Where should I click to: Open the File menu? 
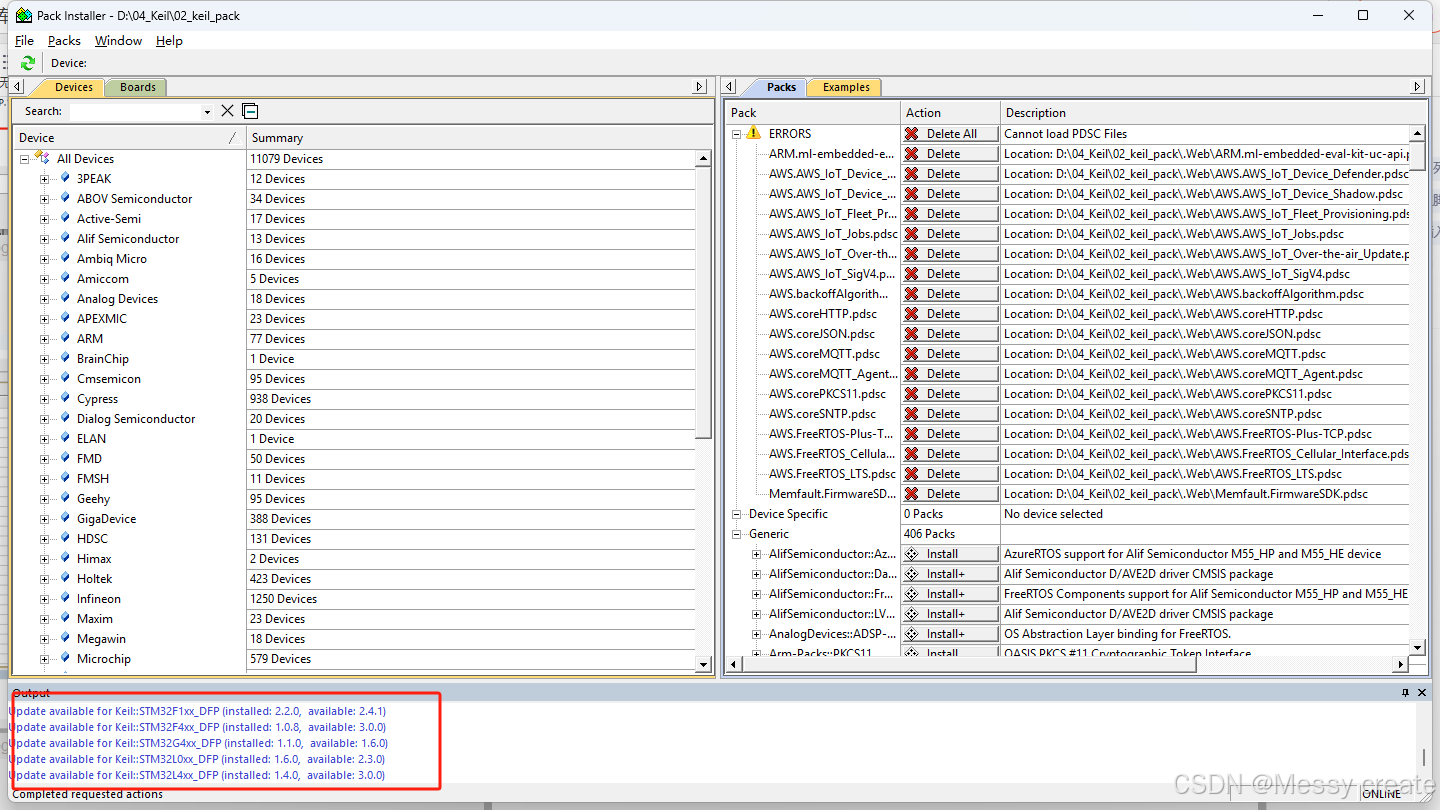pos(25,40)
